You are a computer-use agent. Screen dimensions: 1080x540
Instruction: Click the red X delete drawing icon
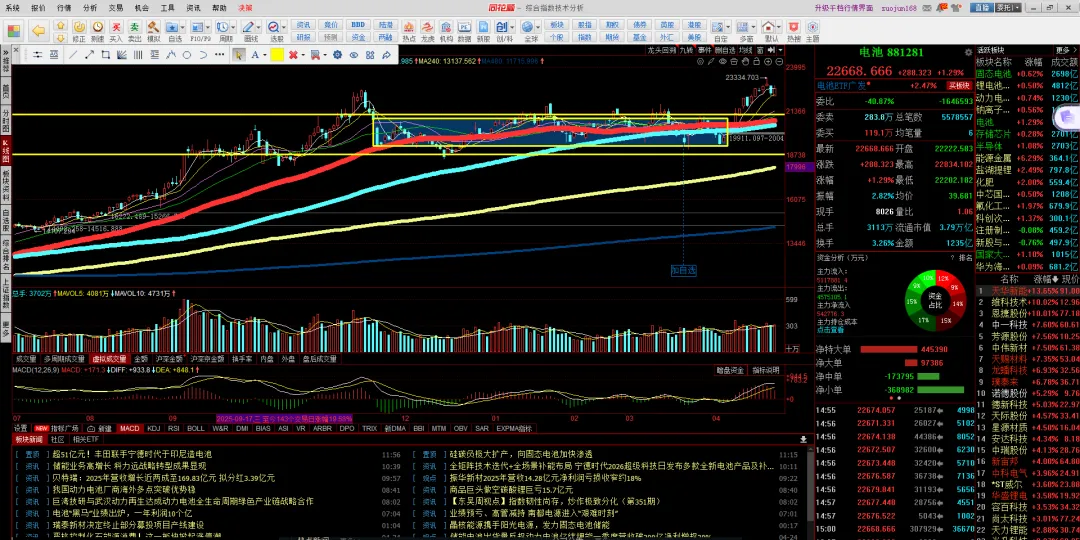pyautogui.click(x=293, y=54)
